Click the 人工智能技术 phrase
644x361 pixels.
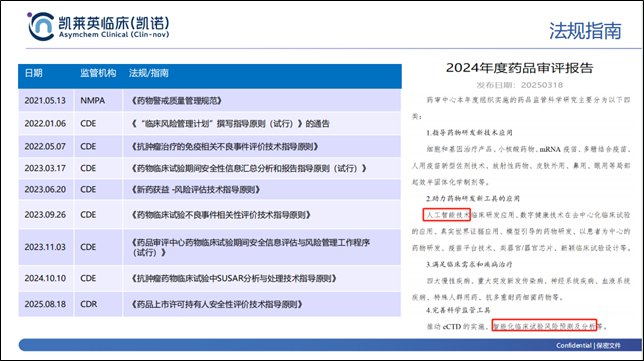click(447, 215)
